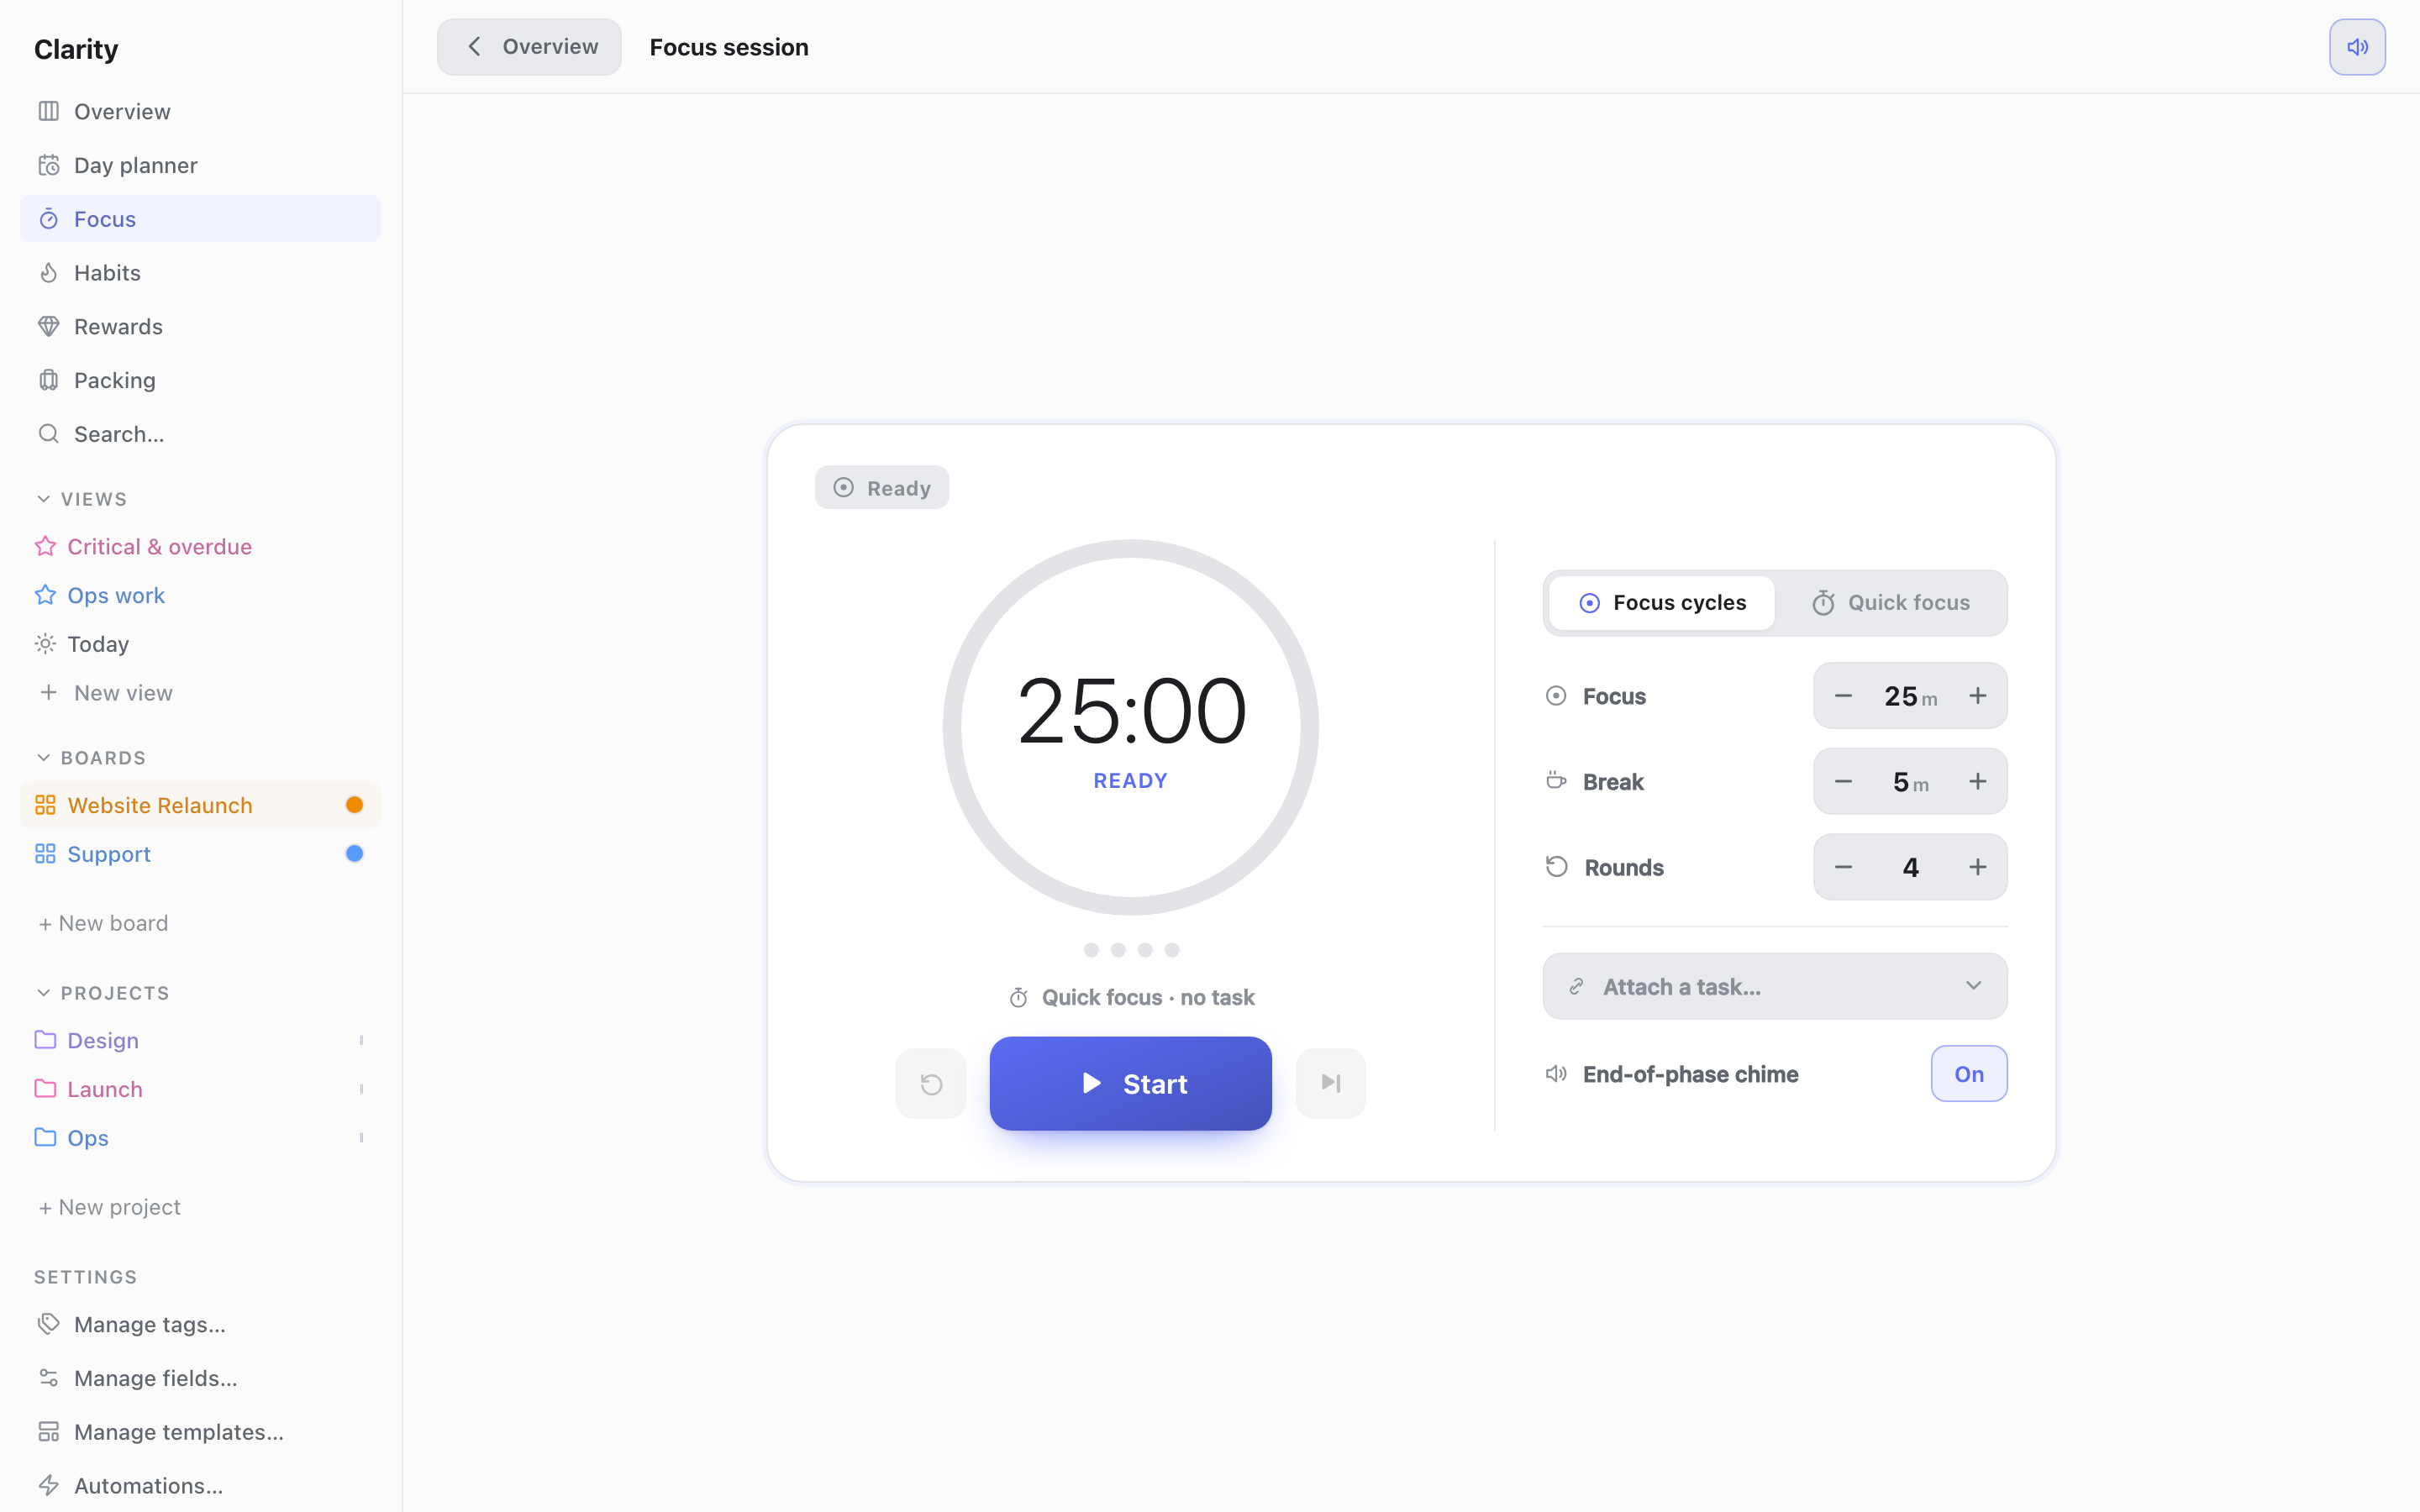Collapse the BOARDS section
Image resolution: width=2420 pixels, height=1512 pixels.
pos(91,758)
